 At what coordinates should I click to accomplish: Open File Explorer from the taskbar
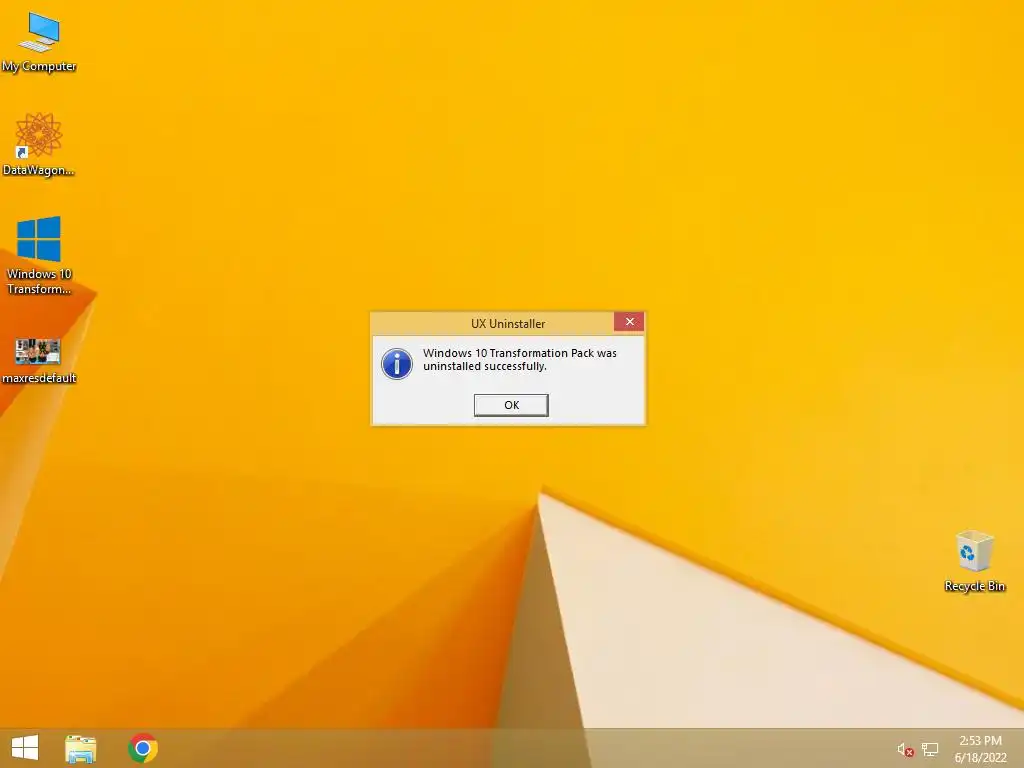[x=81, y=748]
